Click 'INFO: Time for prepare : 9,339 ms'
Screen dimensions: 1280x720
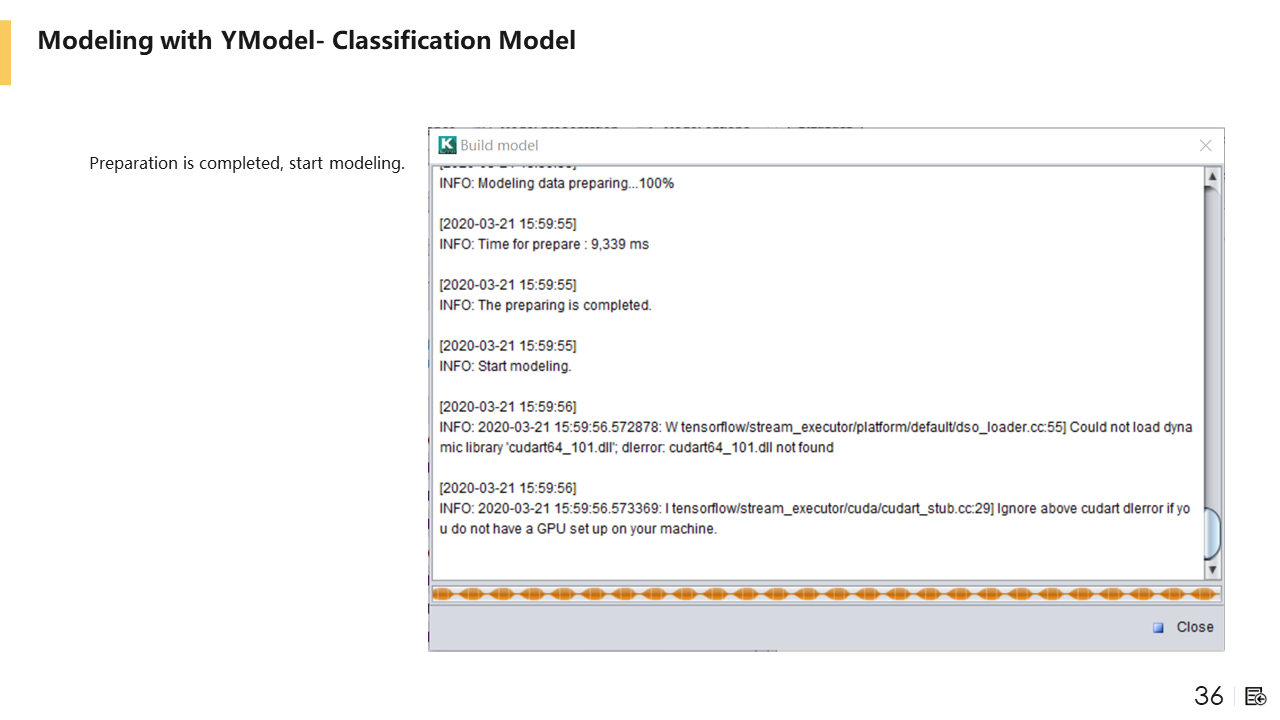point(544,244)
